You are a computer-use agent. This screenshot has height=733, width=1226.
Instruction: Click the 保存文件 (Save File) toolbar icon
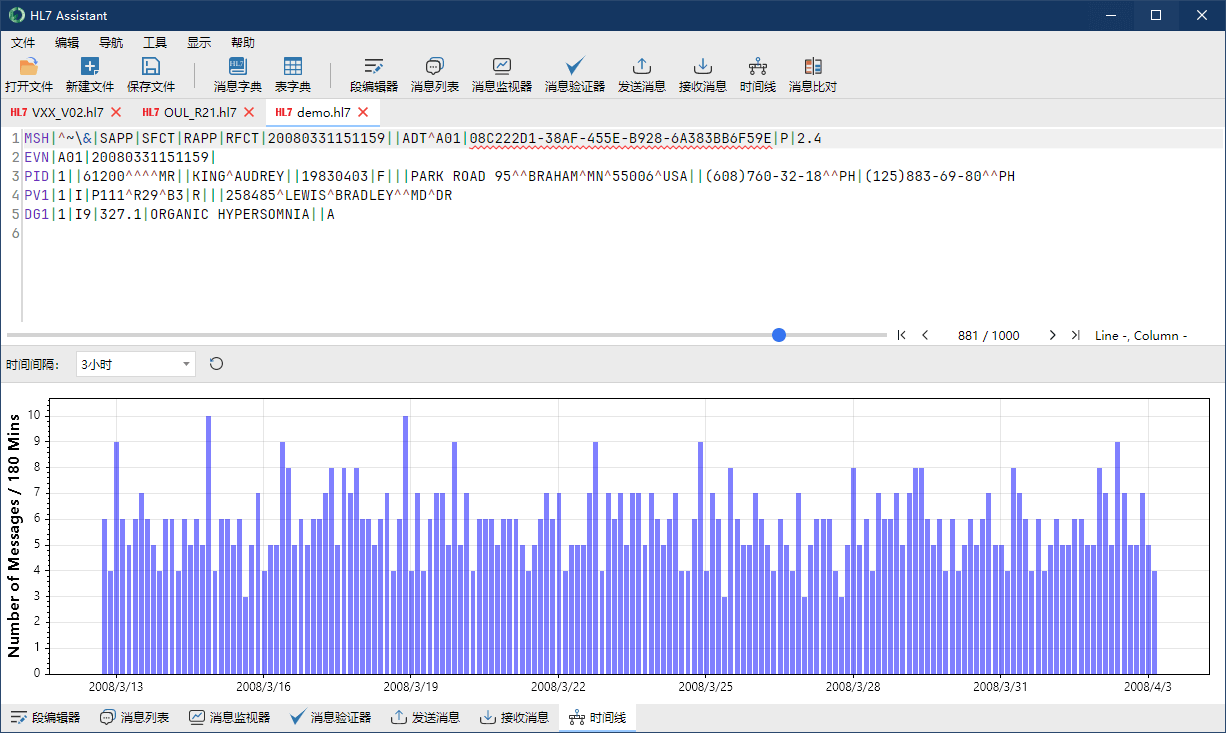click(x=151, y=75)
